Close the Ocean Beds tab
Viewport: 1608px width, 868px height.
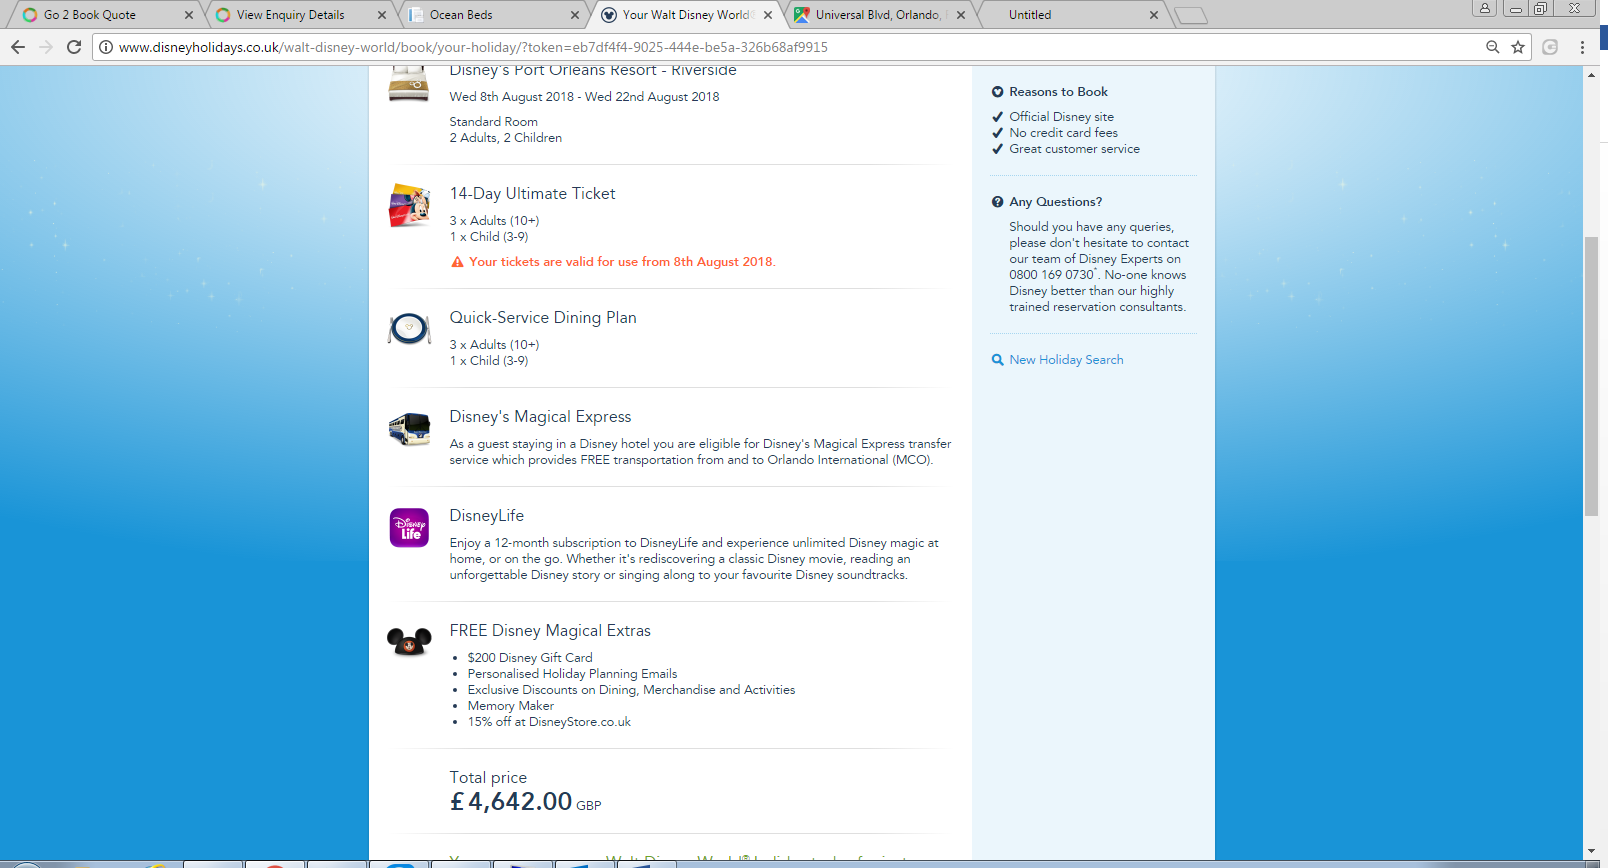coord(575,15)
